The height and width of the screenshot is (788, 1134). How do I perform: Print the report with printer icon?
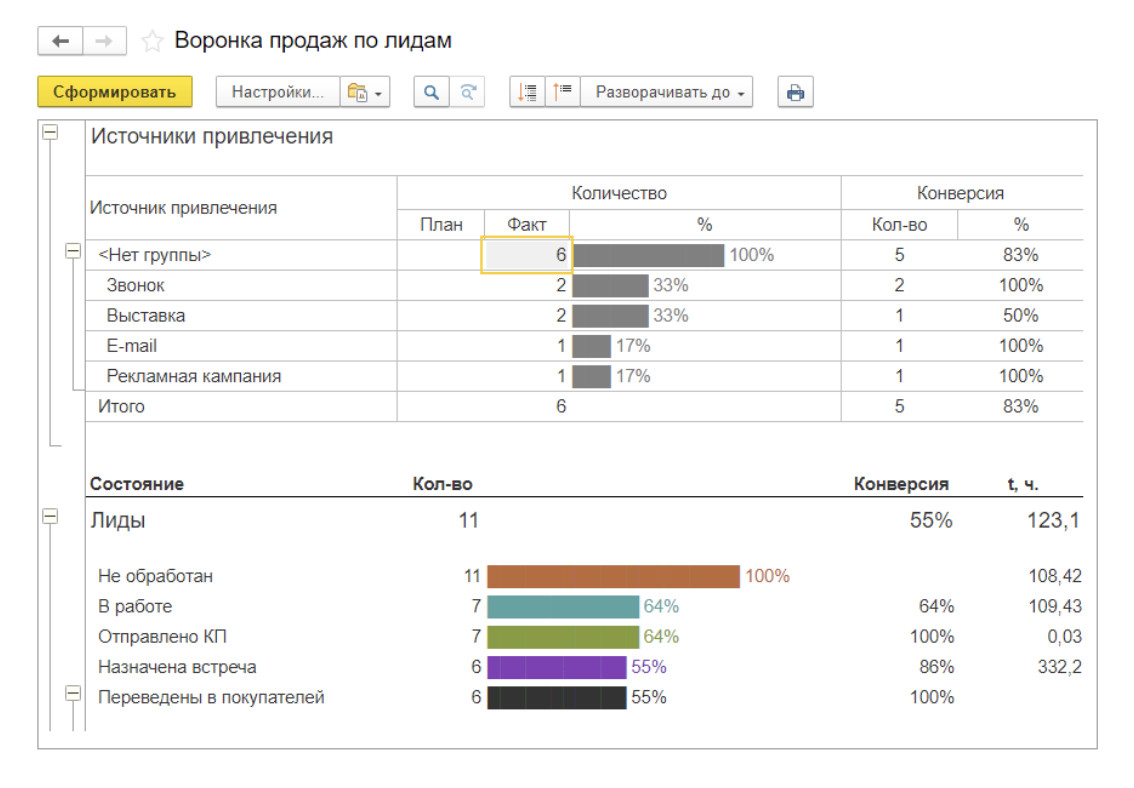coord(795,93)
